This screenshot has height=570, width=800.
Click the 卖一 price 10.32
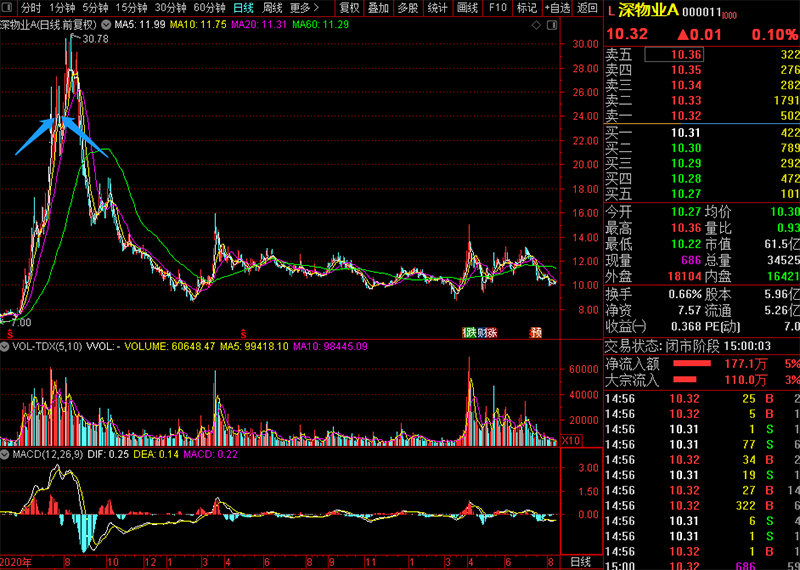tap(686, 115)
